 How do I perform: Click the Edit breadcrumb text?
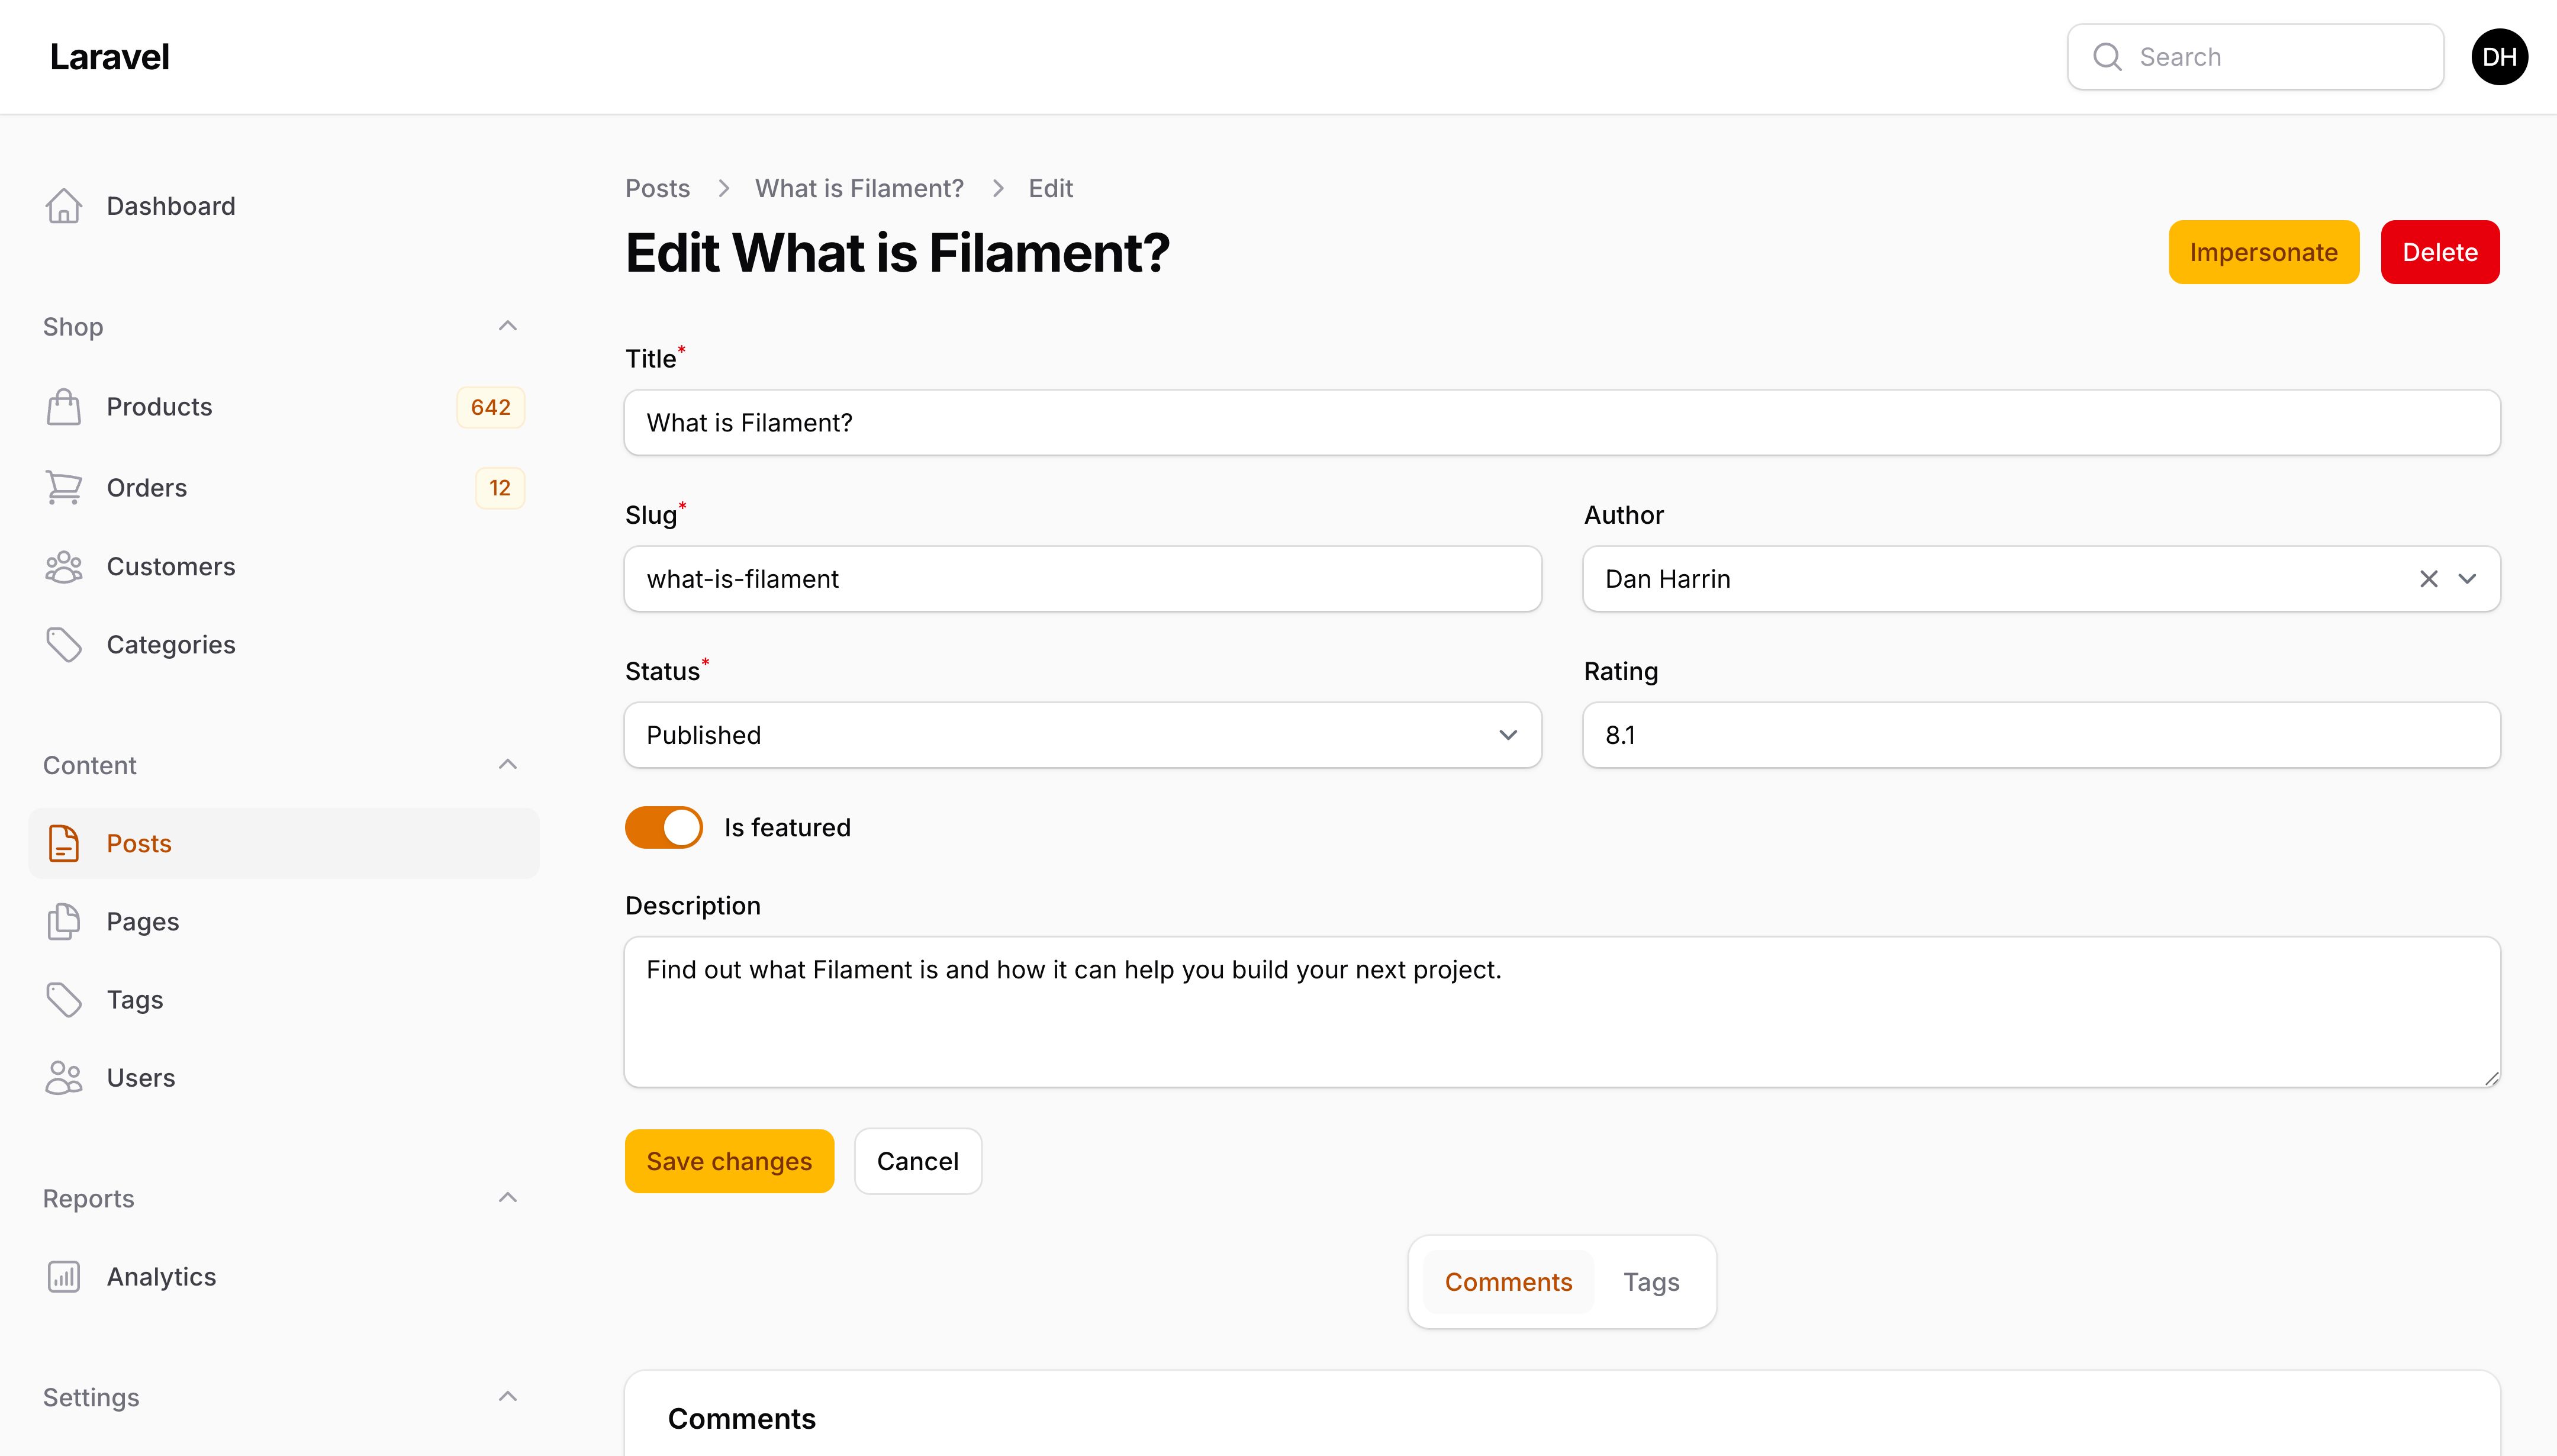click(x=1050, y=189)
